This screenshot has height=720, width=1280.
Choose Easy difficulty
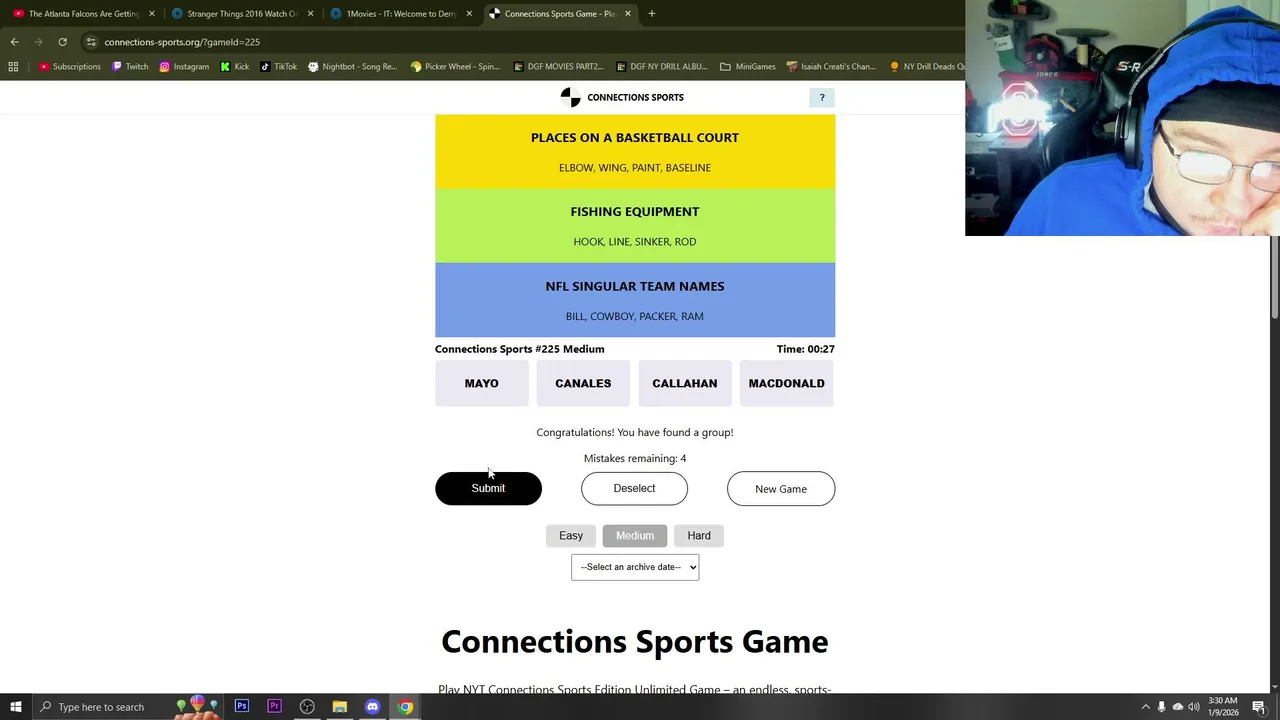pos(571,536)
